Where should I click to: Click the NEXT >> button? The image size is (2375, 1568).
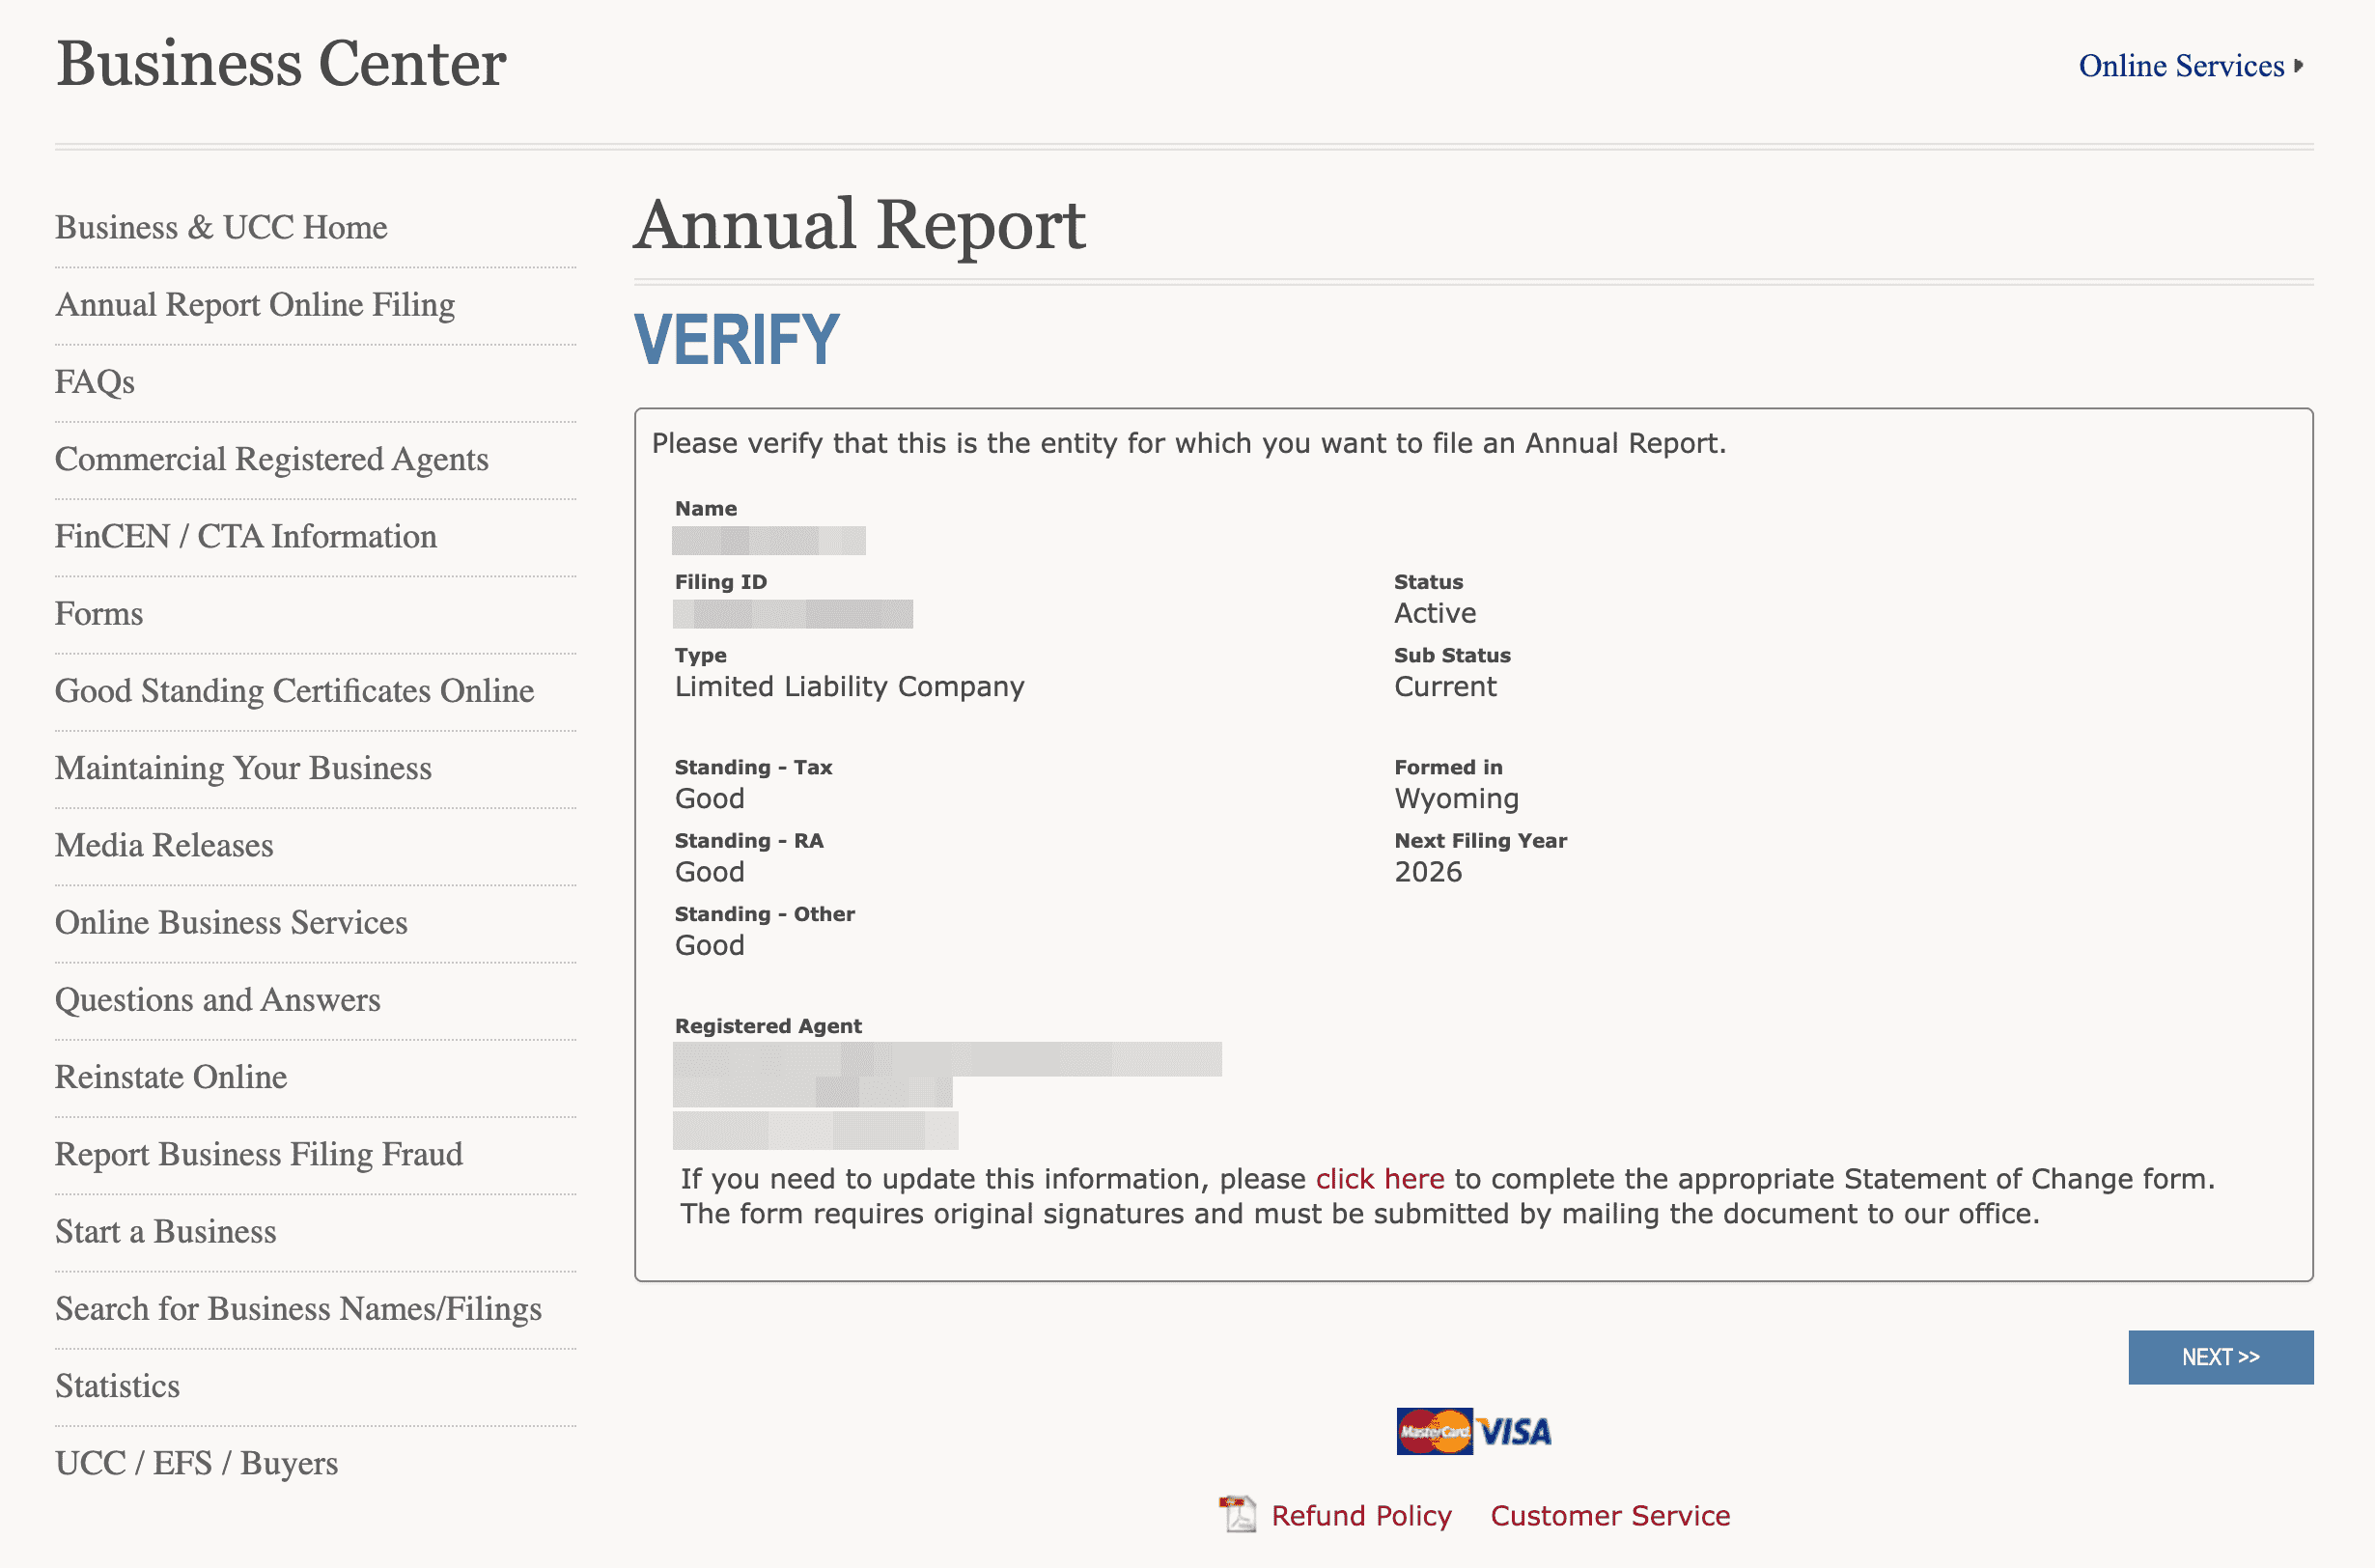tap(2220, 1357)
